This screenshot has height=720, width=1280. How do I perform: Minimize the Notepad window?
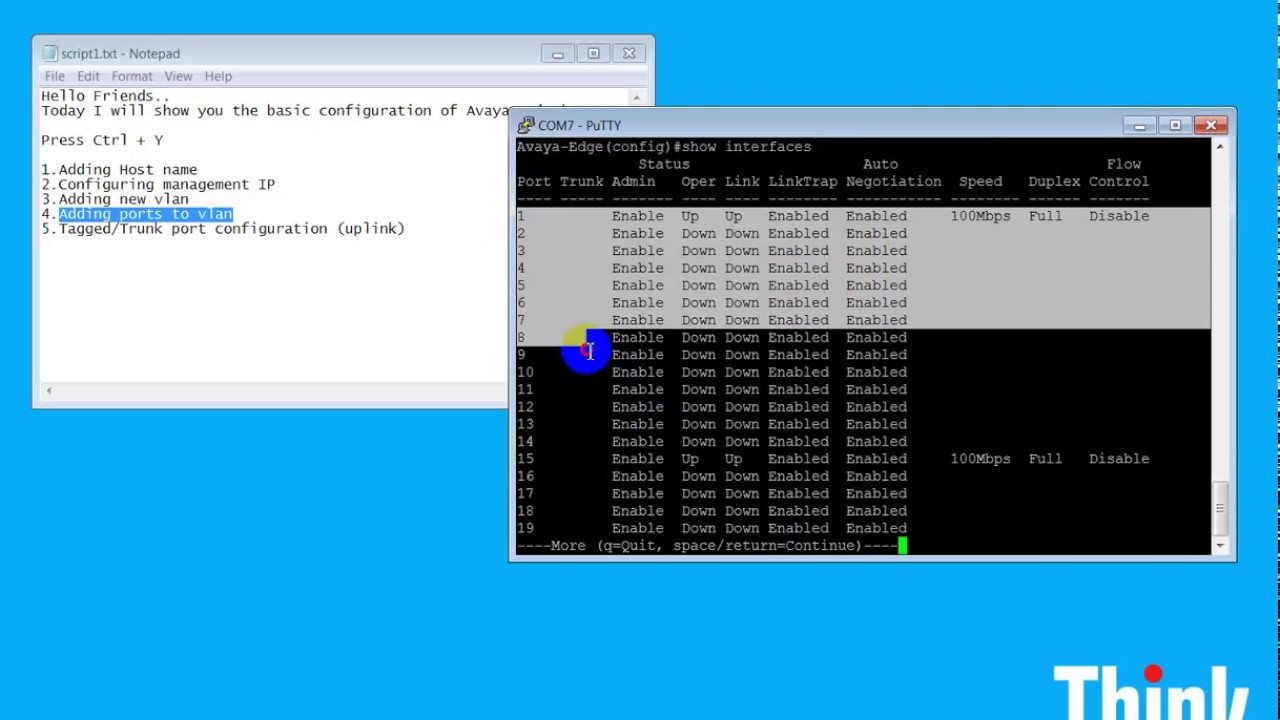coord(558,54)
